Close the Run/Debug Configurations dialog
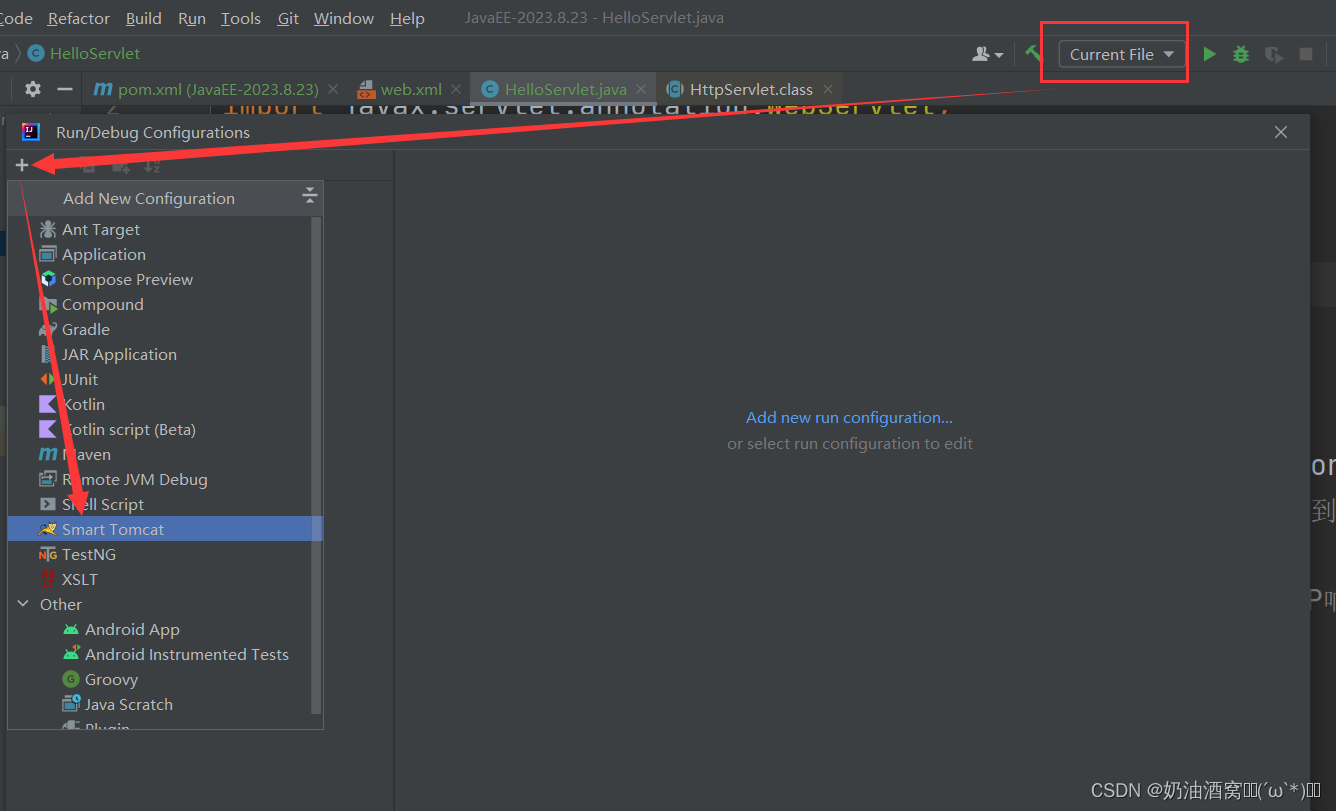Image resolution: width=1336 pixels, height=811 pixels. pyautogui.click(x=1281, y=132)
